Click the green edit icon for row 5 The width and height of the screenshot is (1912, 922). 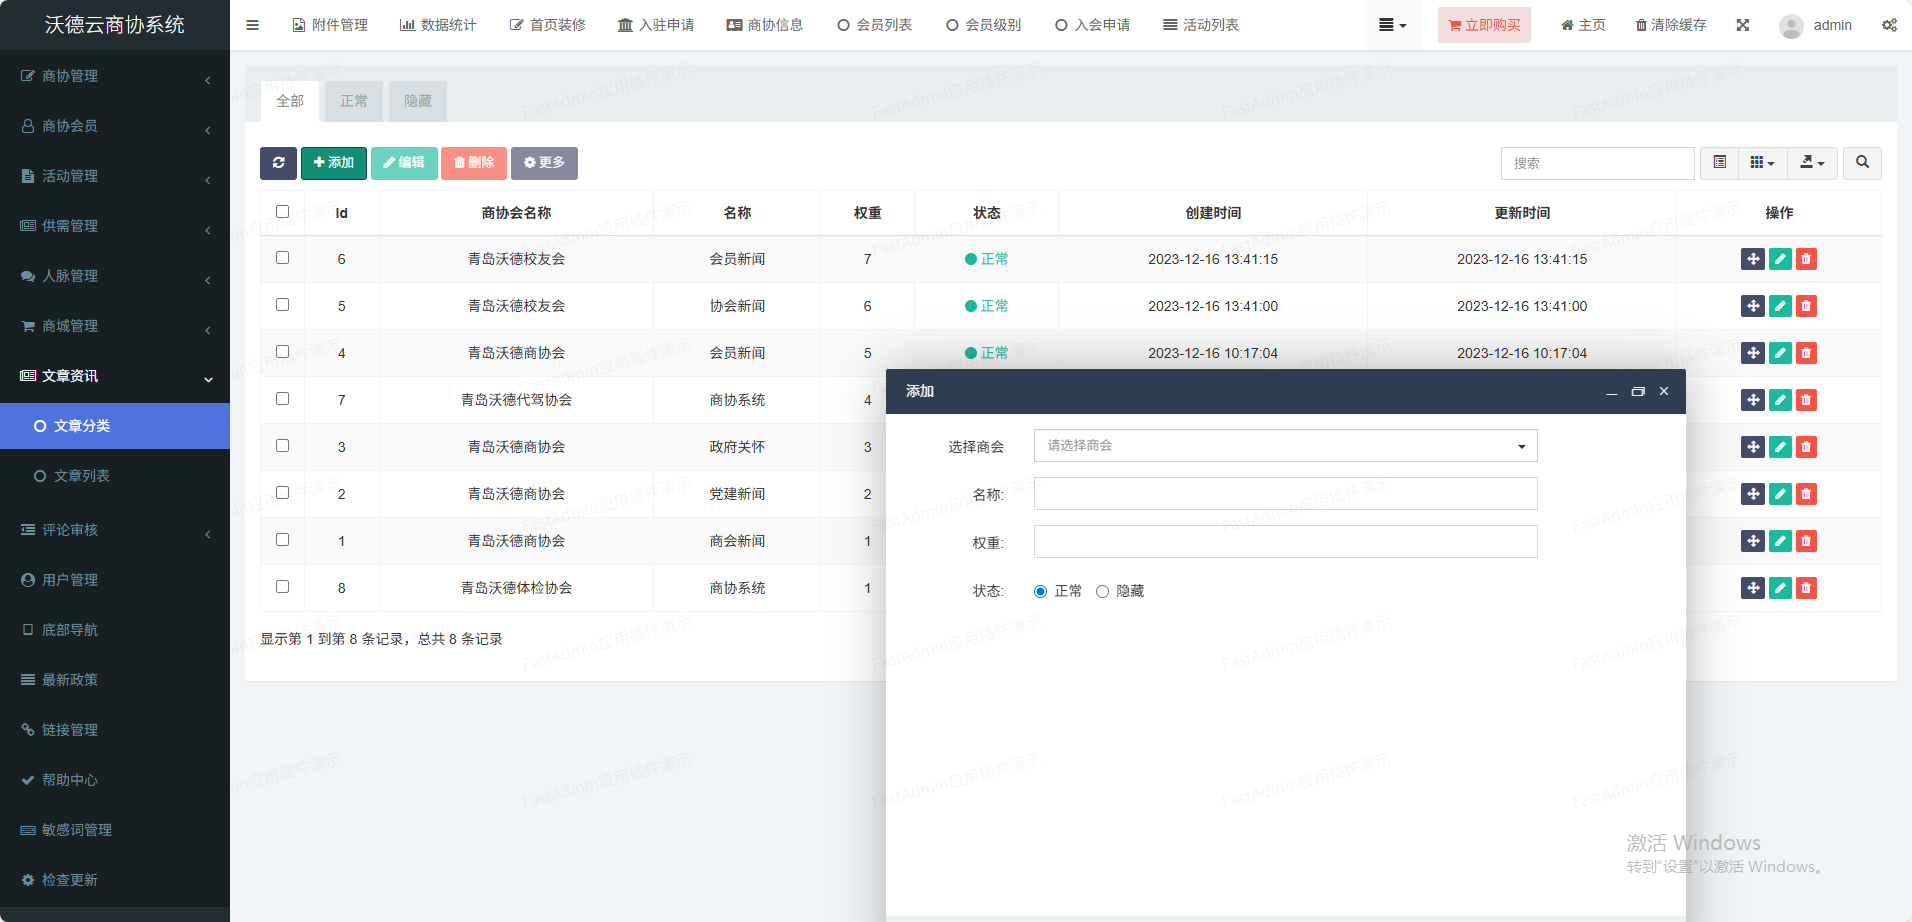click(1780, 306)
